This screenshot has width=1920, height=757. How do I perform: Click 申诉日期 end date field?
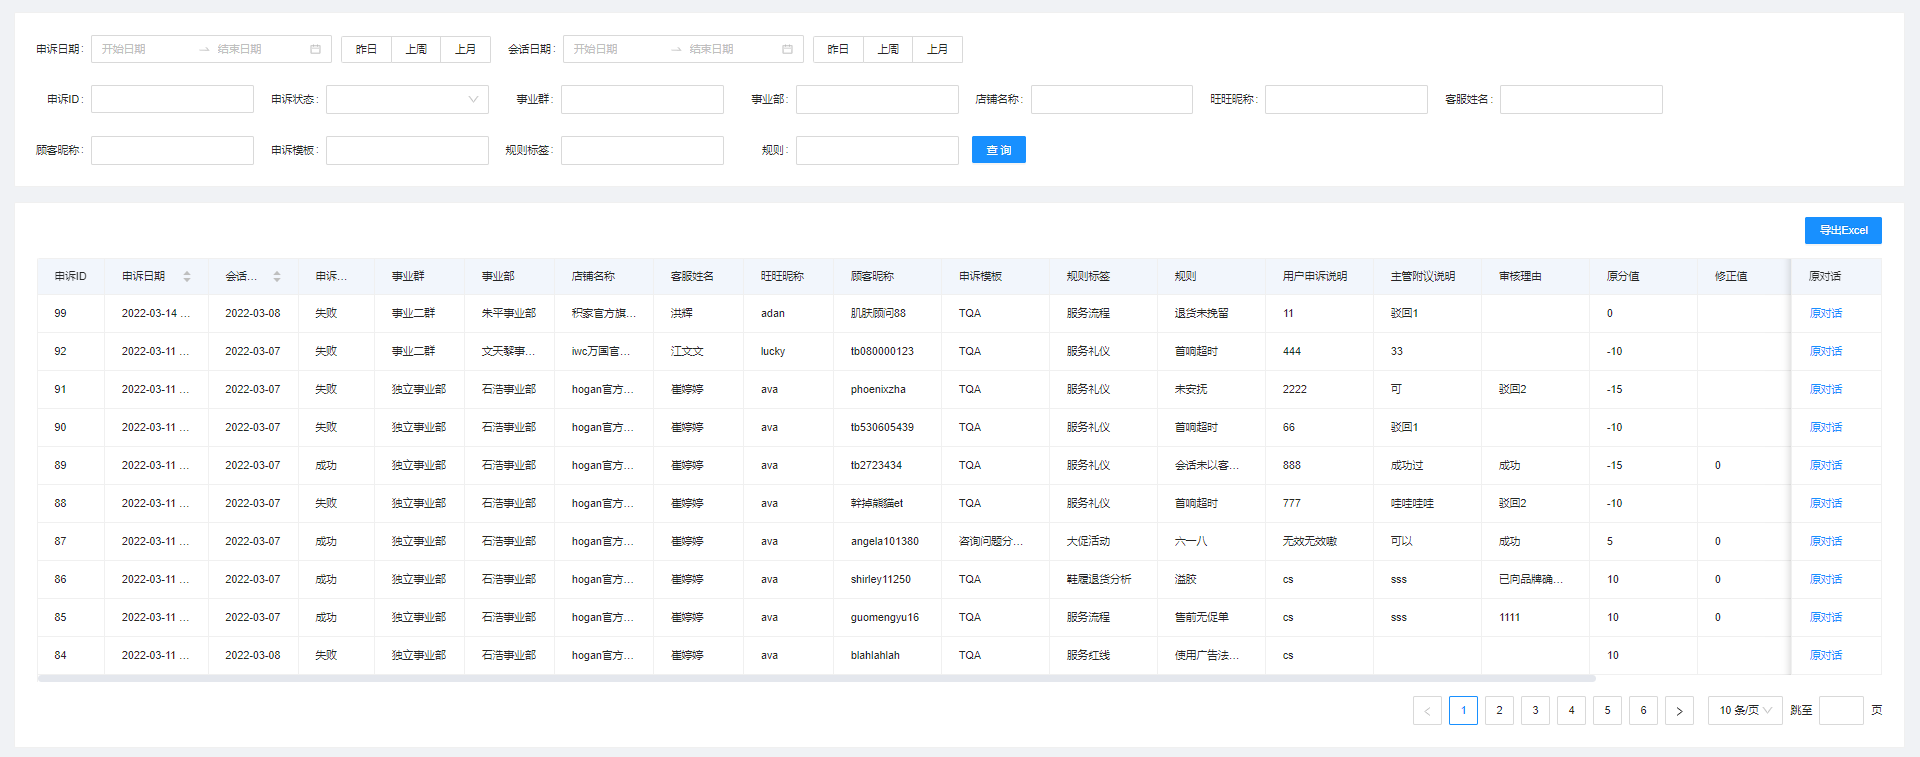tap(260, 49)
